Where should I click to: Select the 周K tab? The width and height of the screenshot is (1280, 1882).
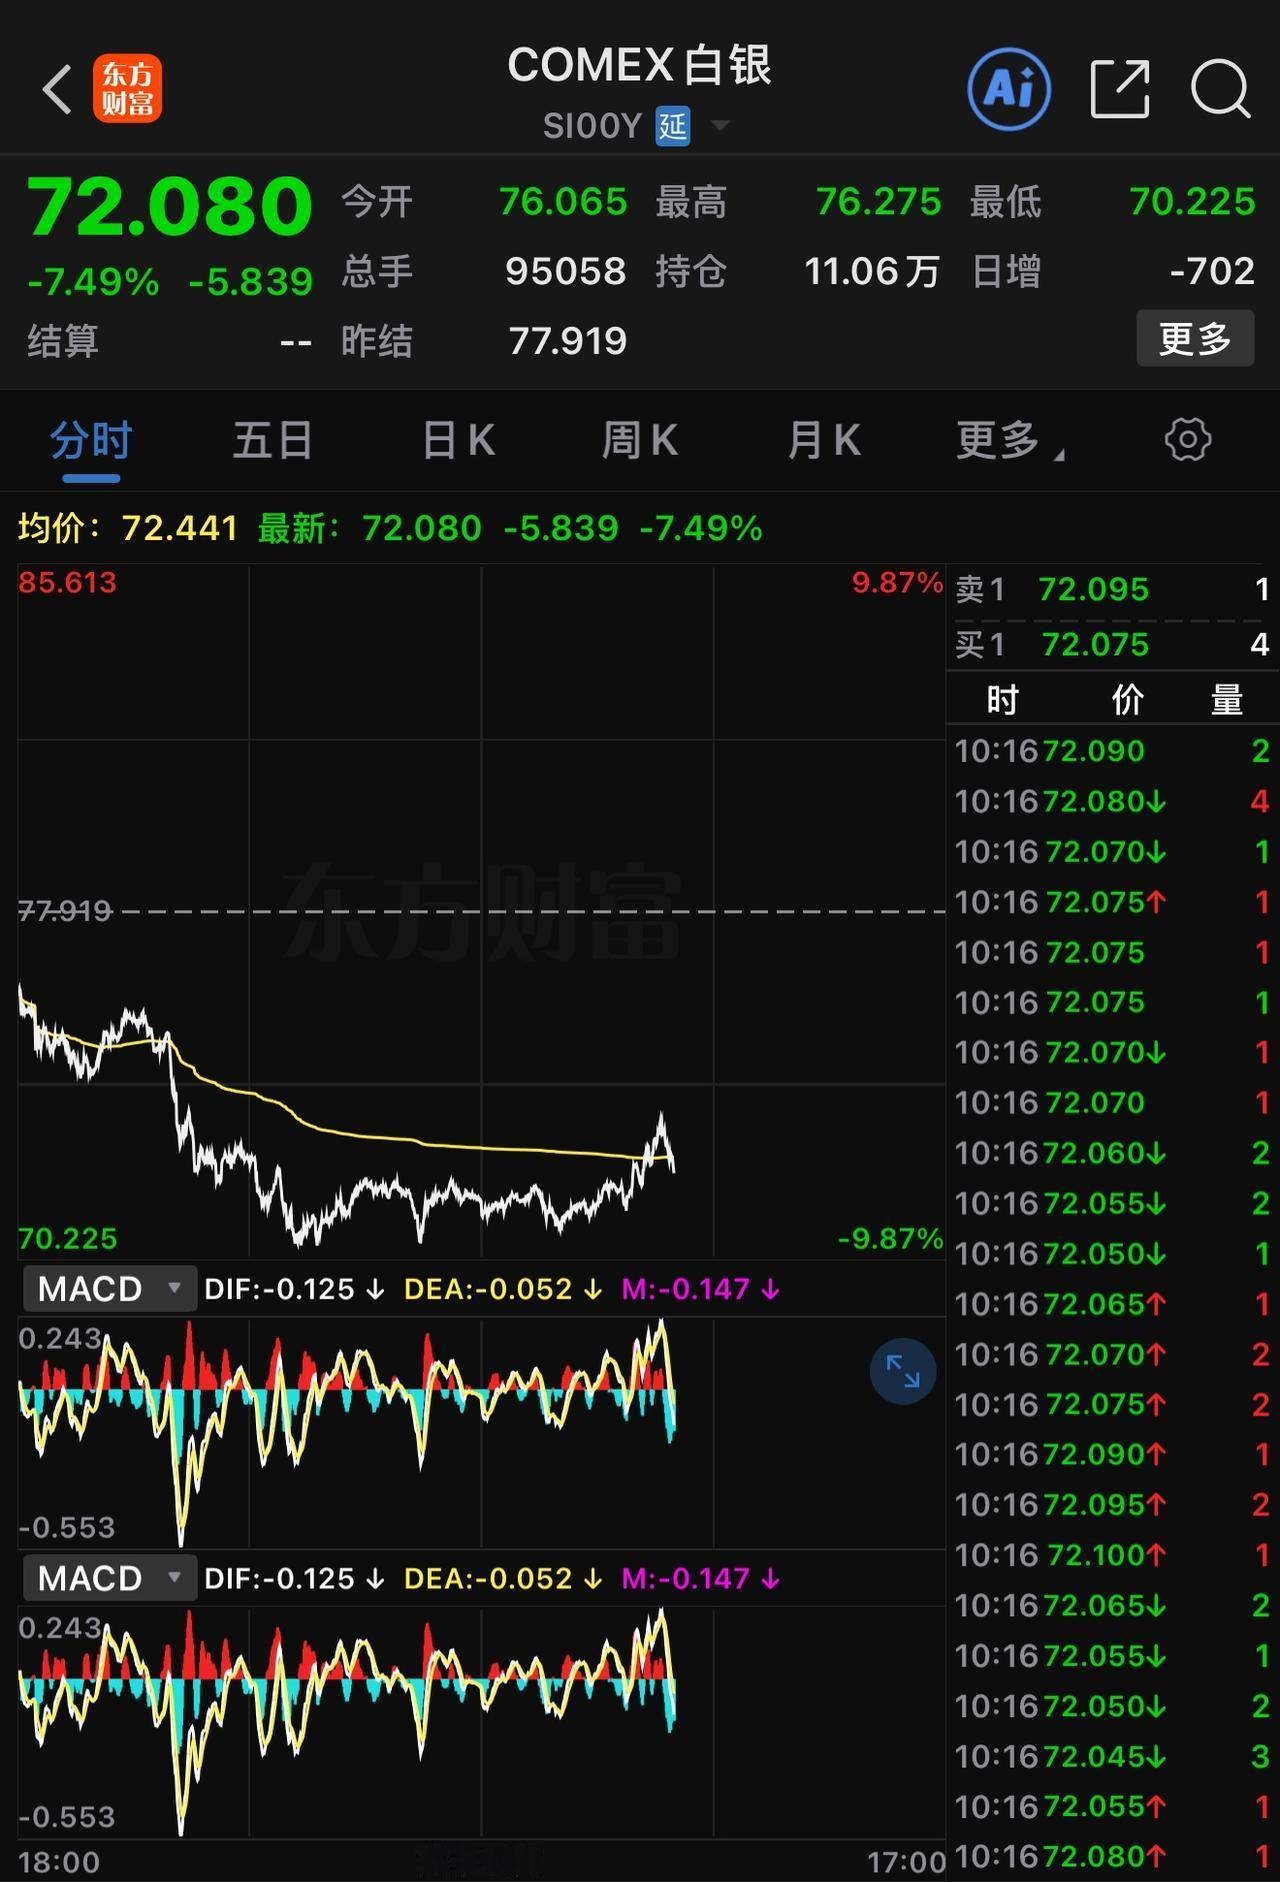640,440
